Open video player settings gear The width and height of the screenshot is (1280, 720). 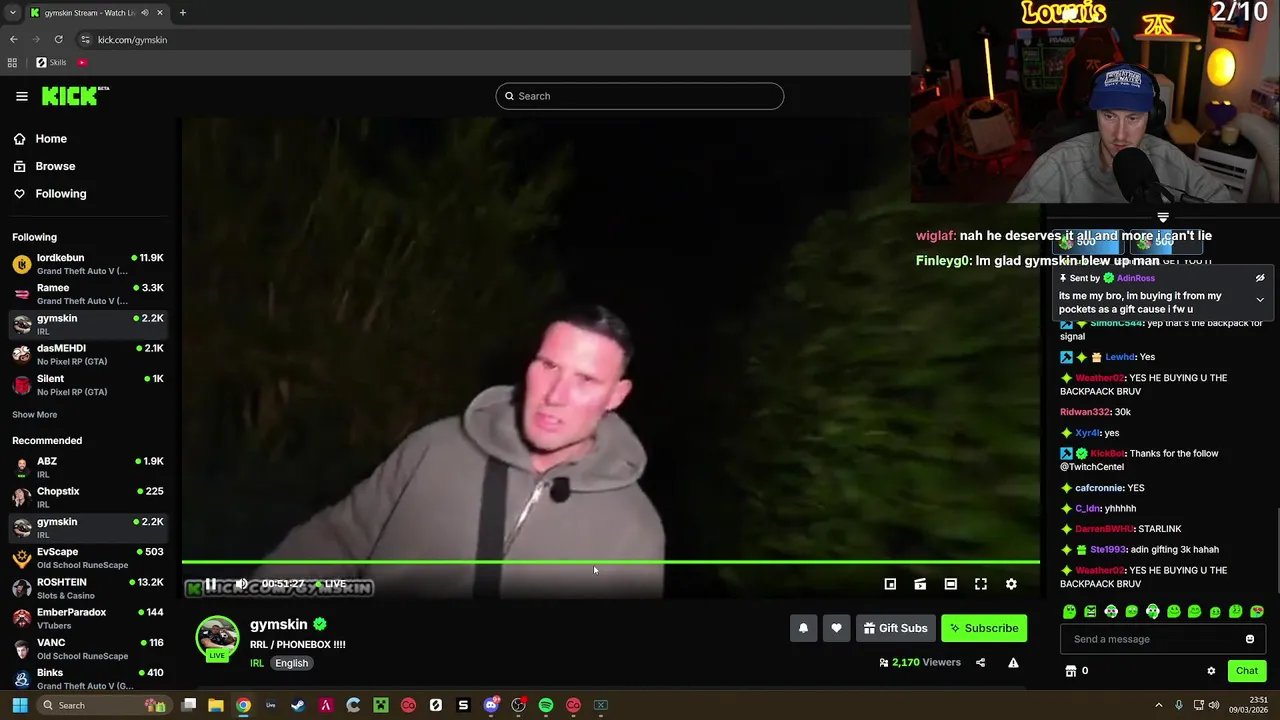[1011, 584]
